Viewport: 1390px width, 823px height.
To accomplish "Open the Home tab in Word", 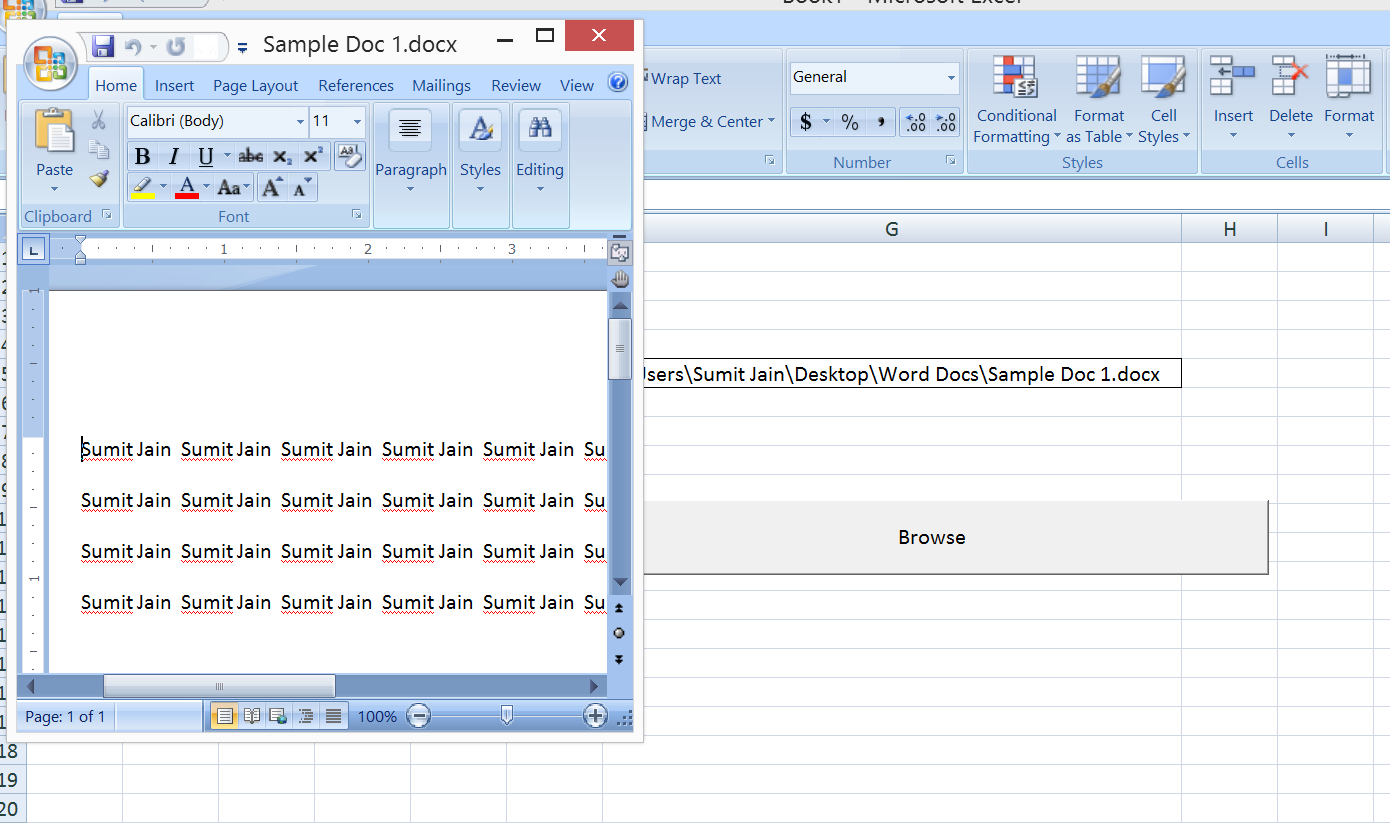I will [116, 86].
